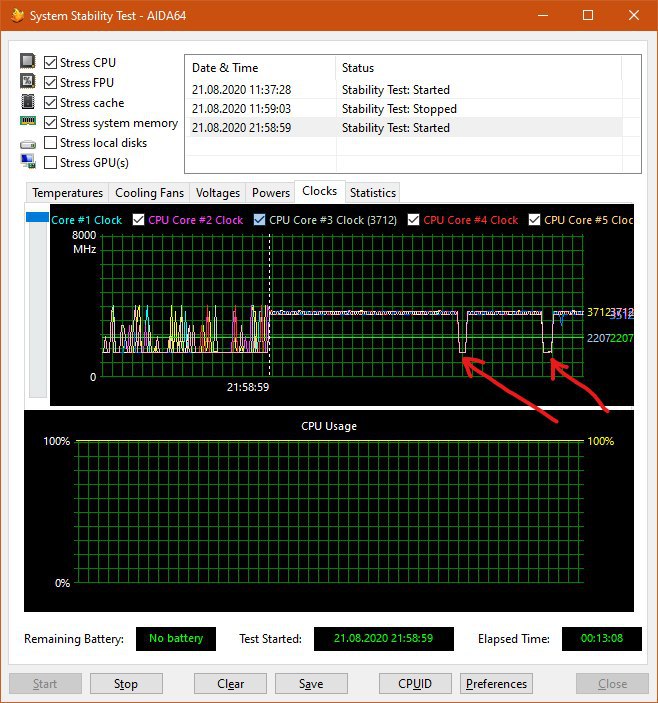
Task: Toggle CPU Core #2 Clock graph checkbox
Action: tap(139, 220)
